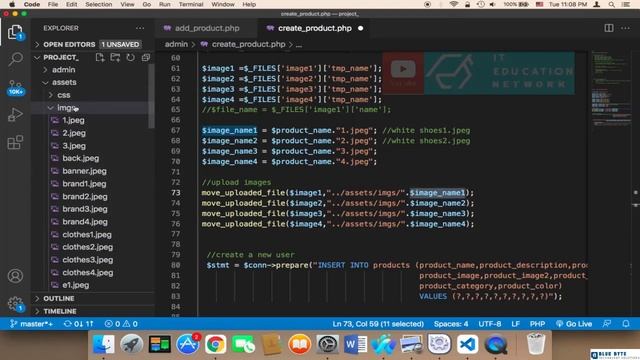Screen dimensions: 640x360
Task: Refresh the explorer tree
Action: (x=131, y=58)
